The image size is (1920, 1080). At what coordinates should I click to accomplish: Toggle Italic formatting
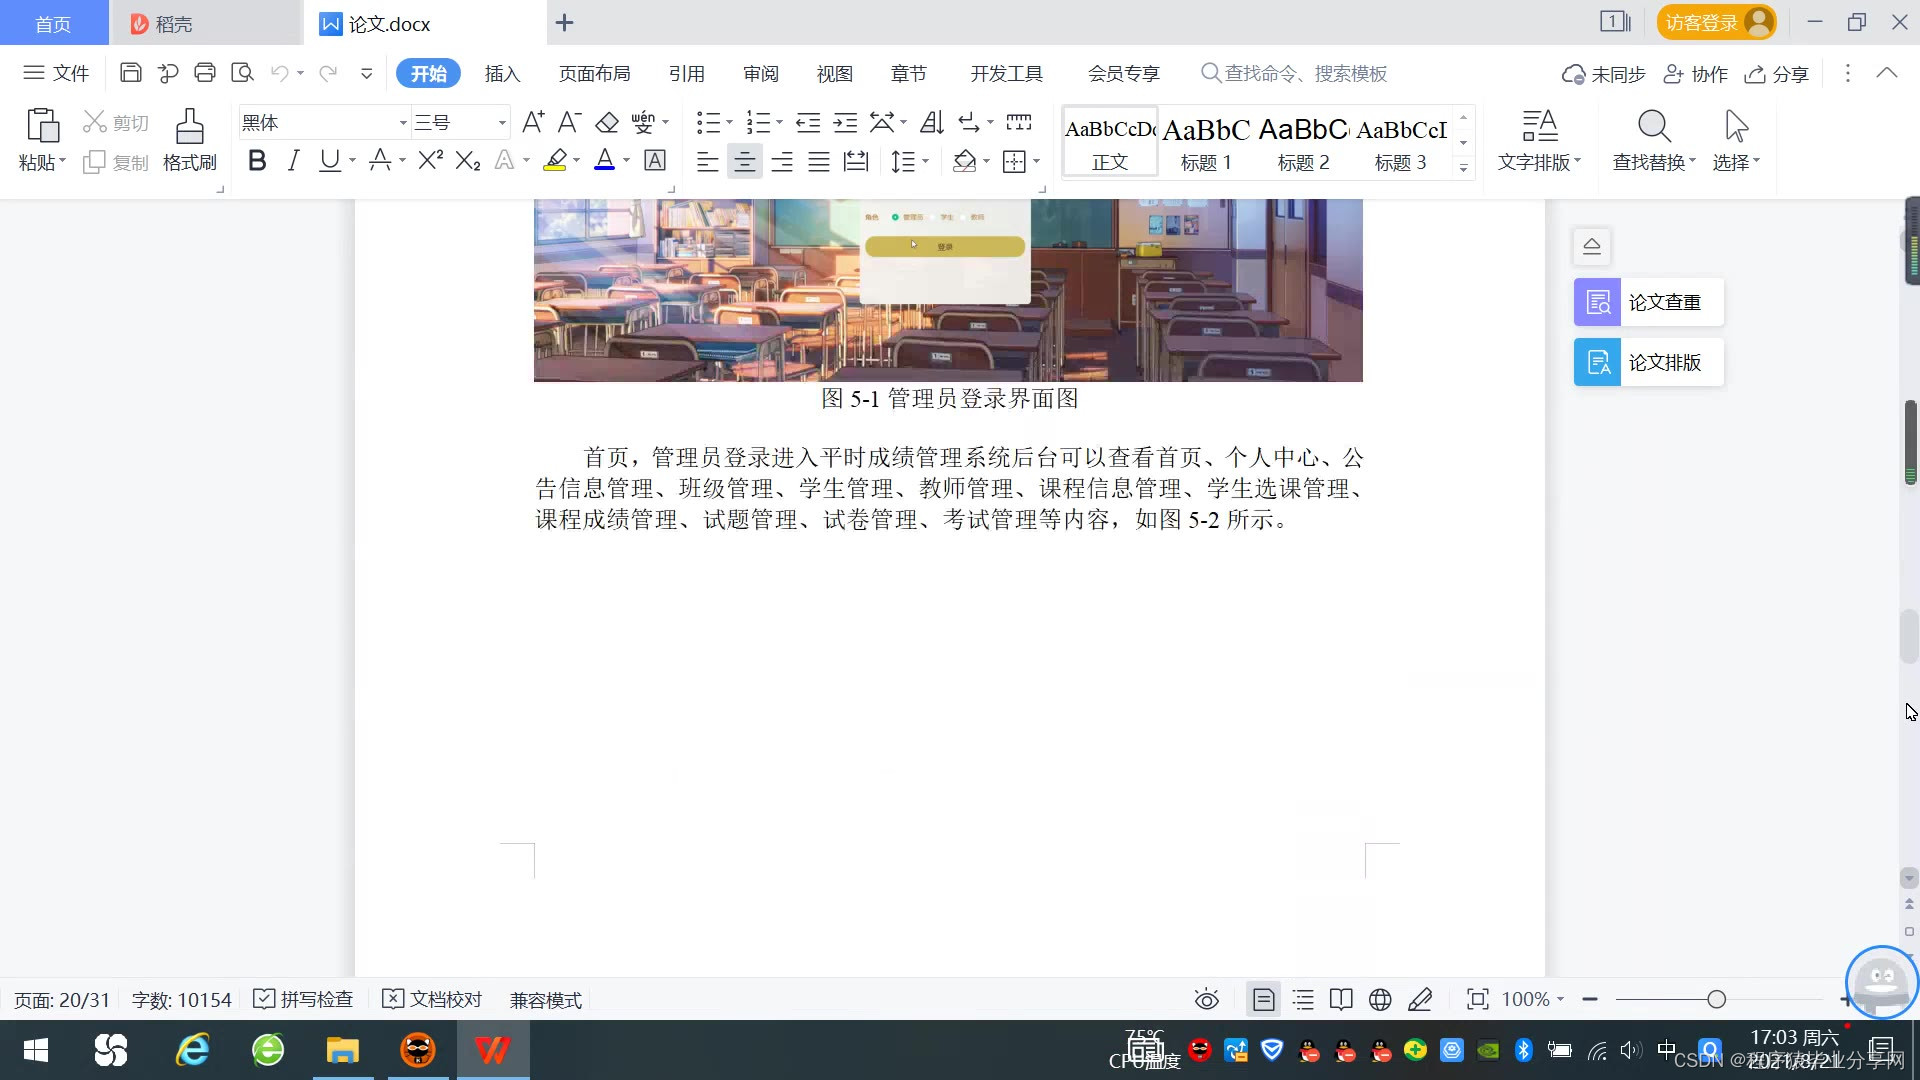point(293,160)
